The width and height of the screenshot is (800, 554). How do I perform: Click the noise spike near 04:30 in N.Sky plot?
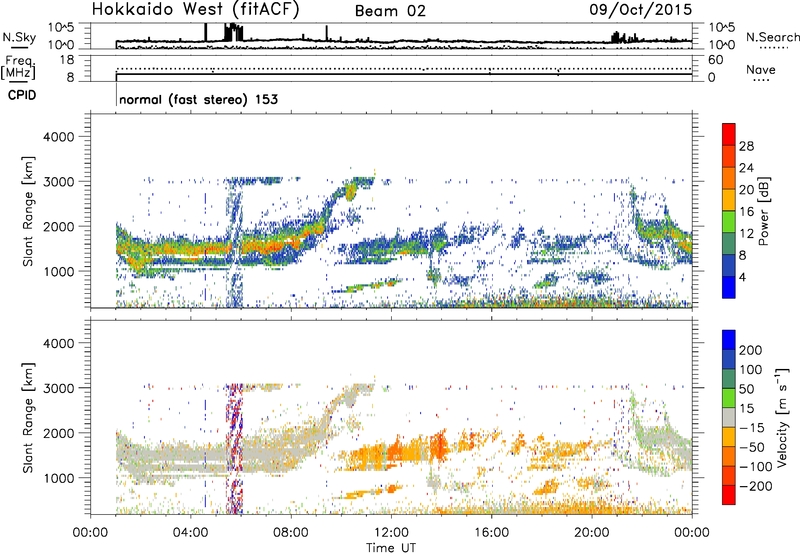tap(206, 32)
